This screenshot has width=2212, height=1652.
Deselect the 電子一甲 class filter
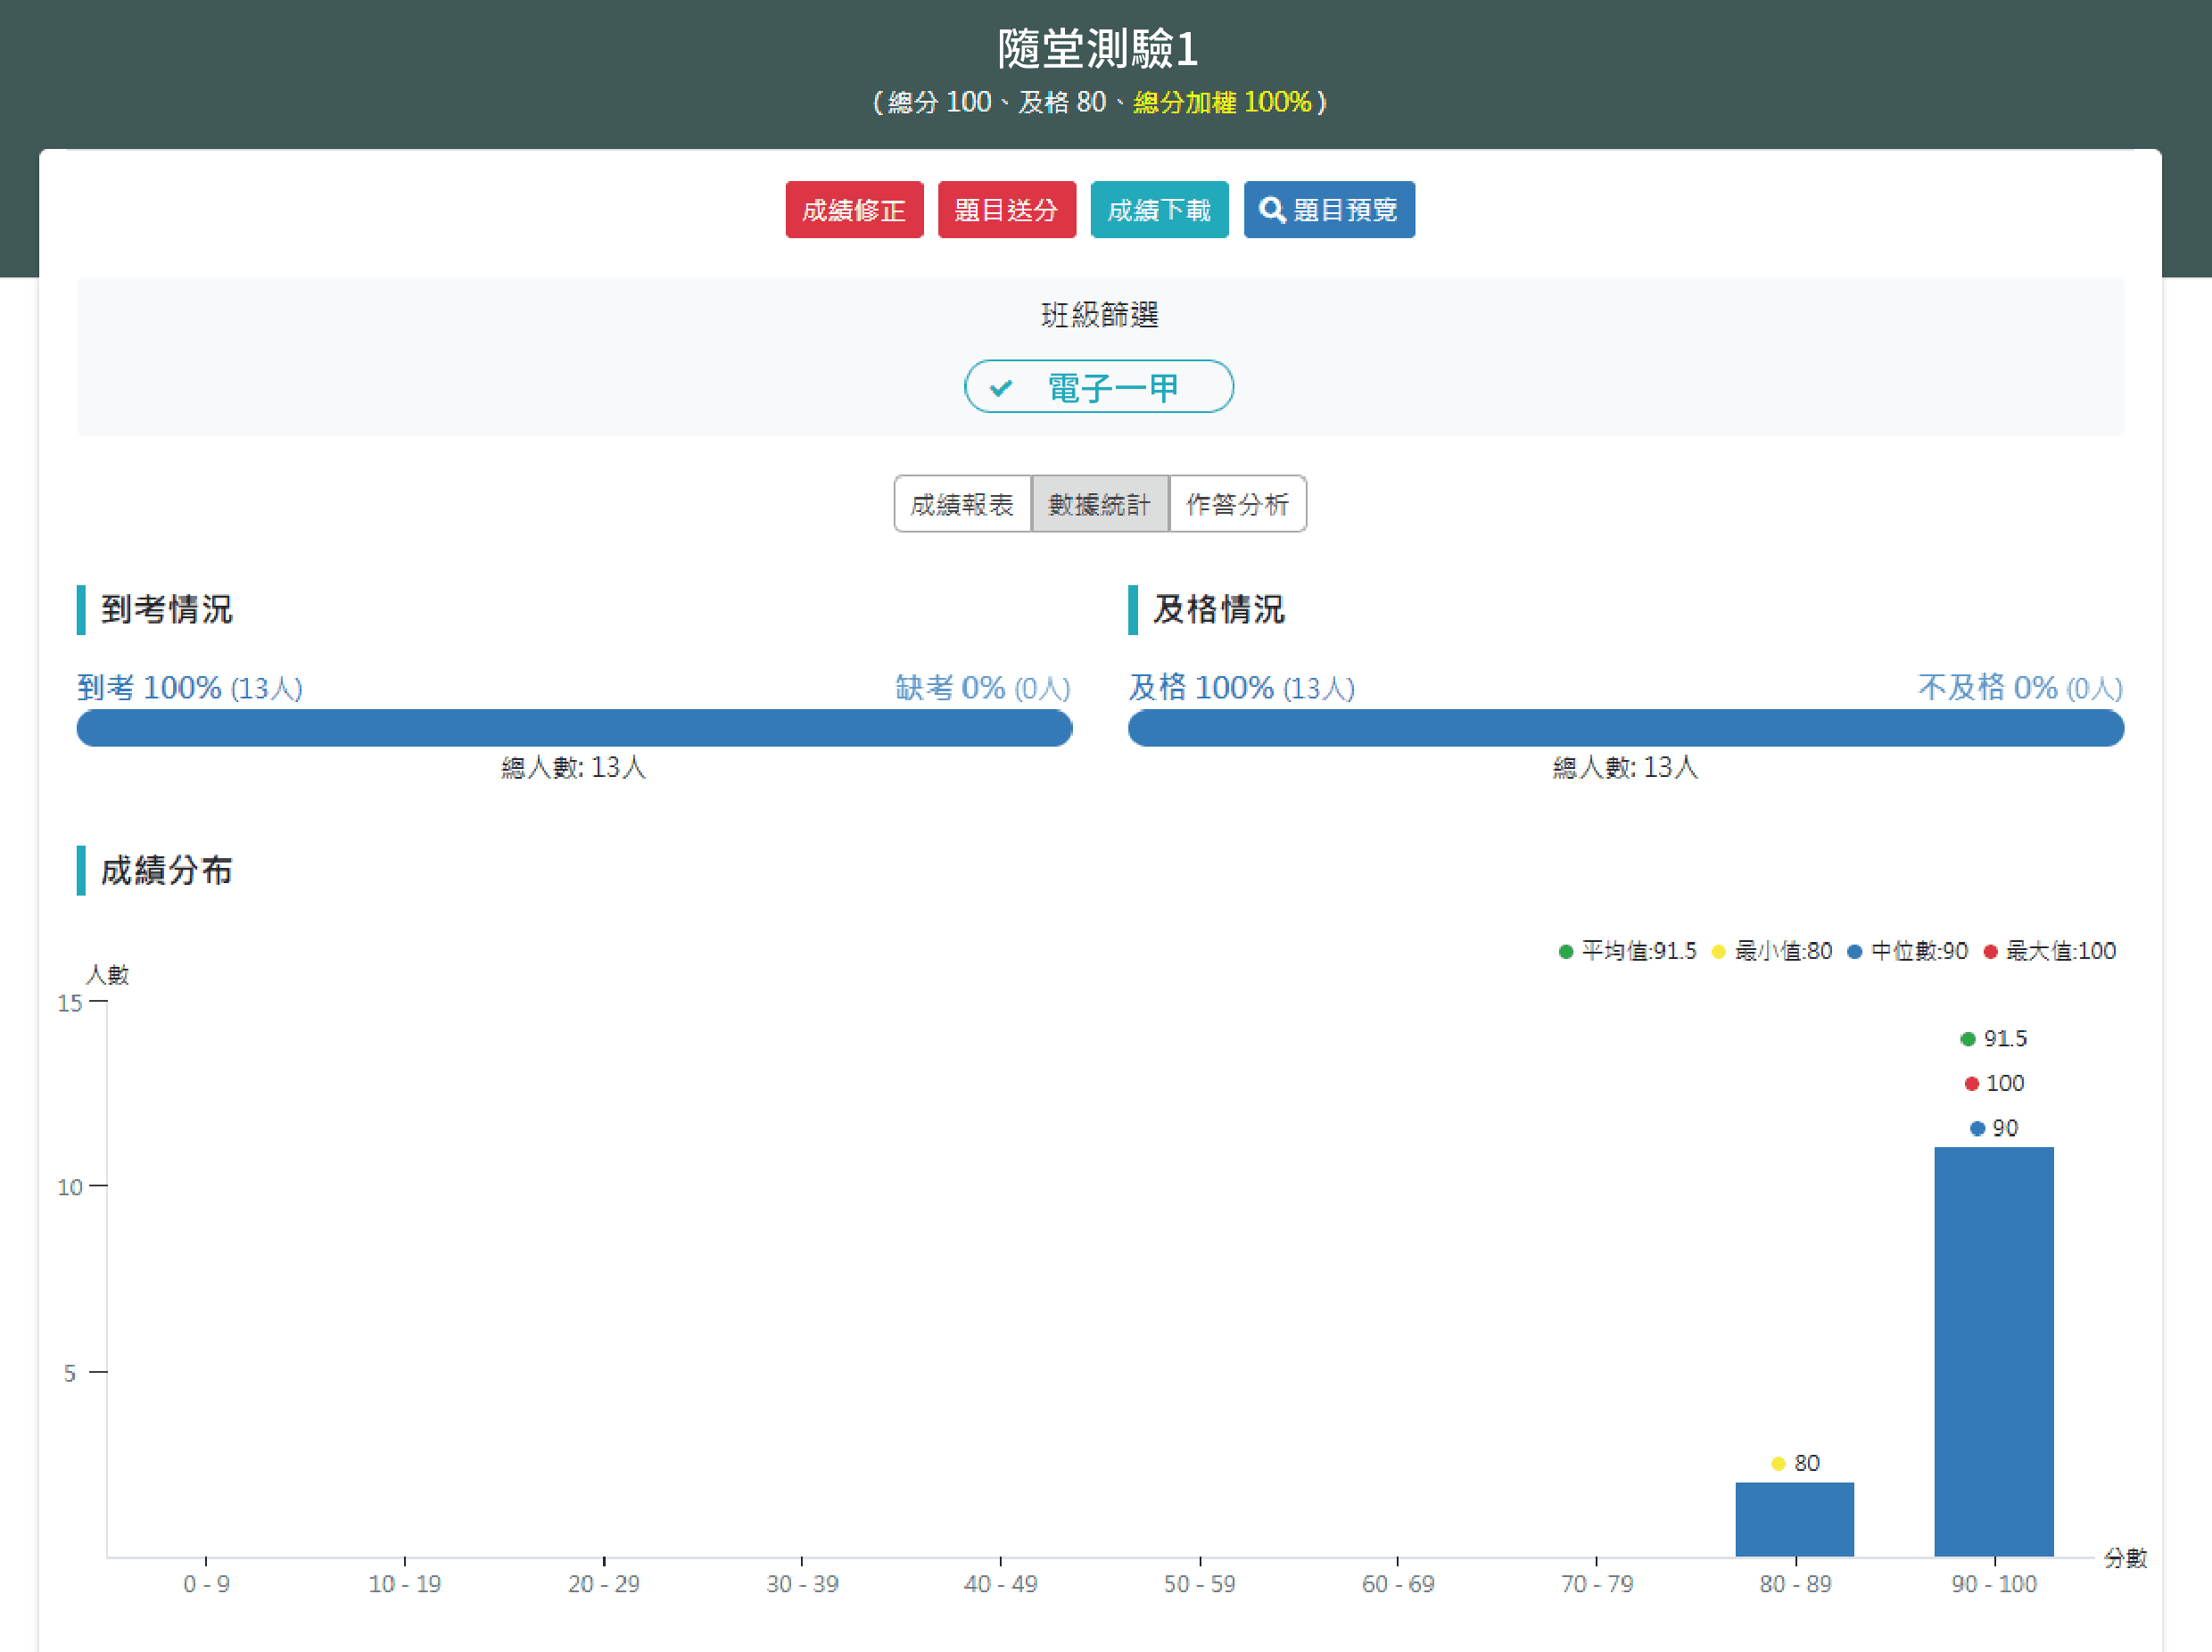pyautogui.click(x=1098, y=387)
